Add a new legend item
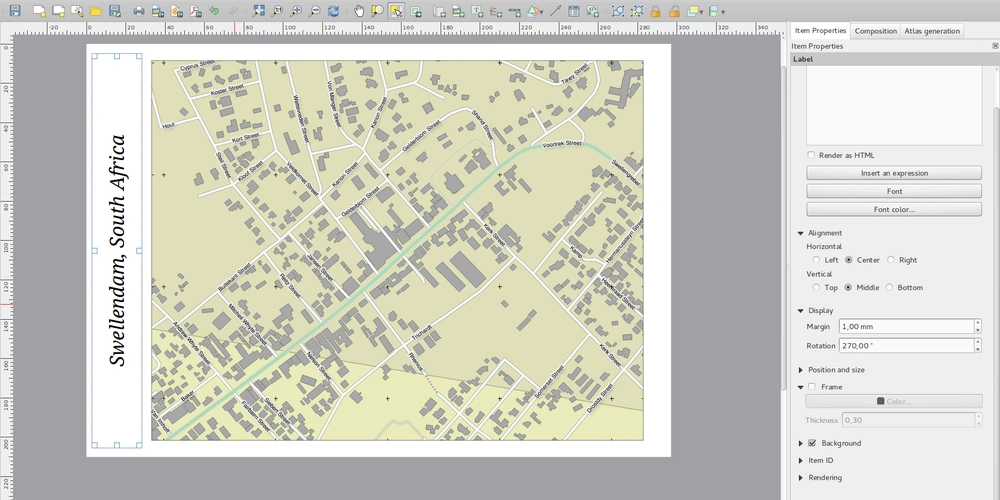This screenshot has height=500, width=1000. click(x=496, y=11)
